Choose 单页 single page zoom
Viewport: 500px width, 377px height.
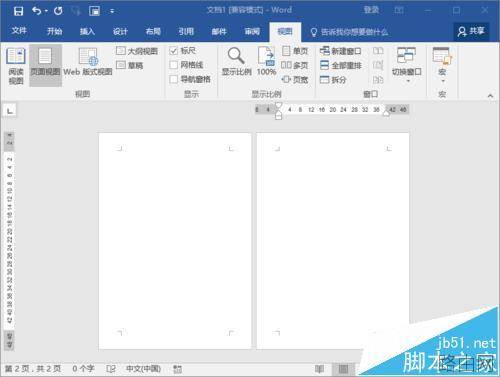tap(295, 51)
